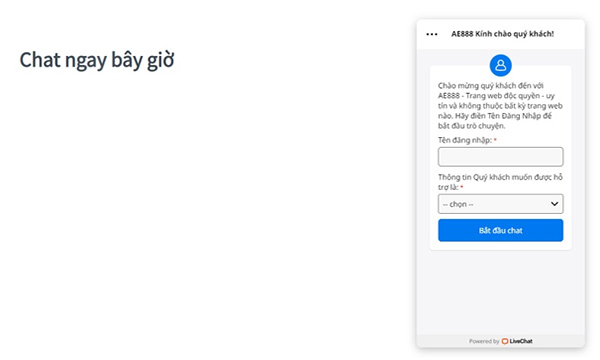Click the empty gray area below the form card
600x360 pixels.
tap(501, 293)
